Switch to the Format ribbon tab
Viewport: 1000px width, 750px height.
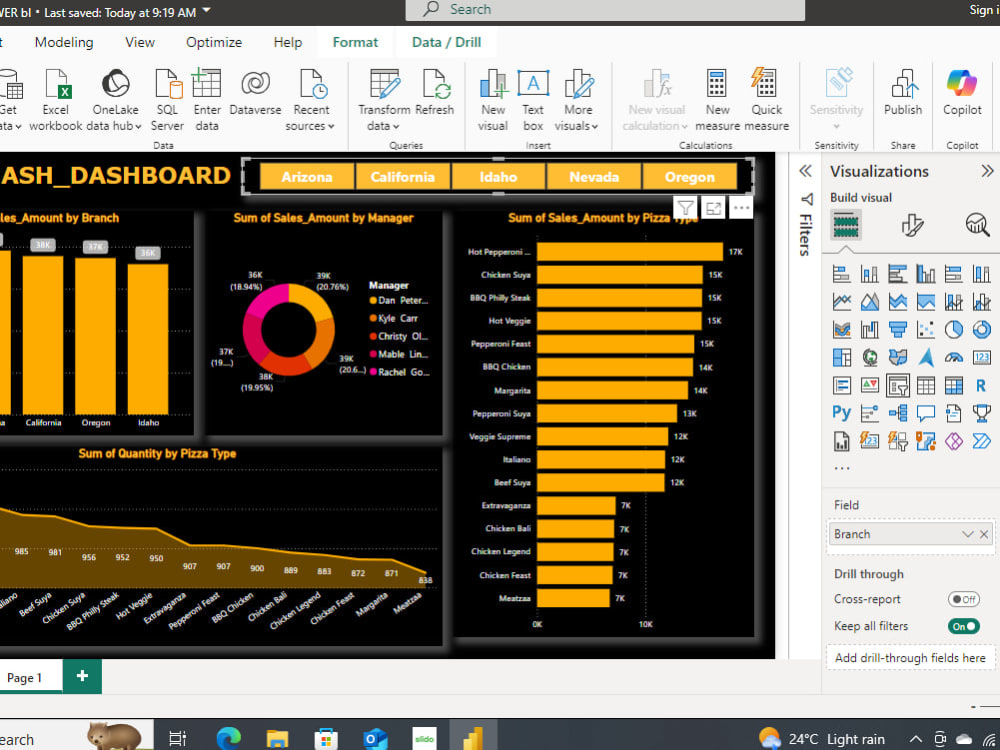355,42
